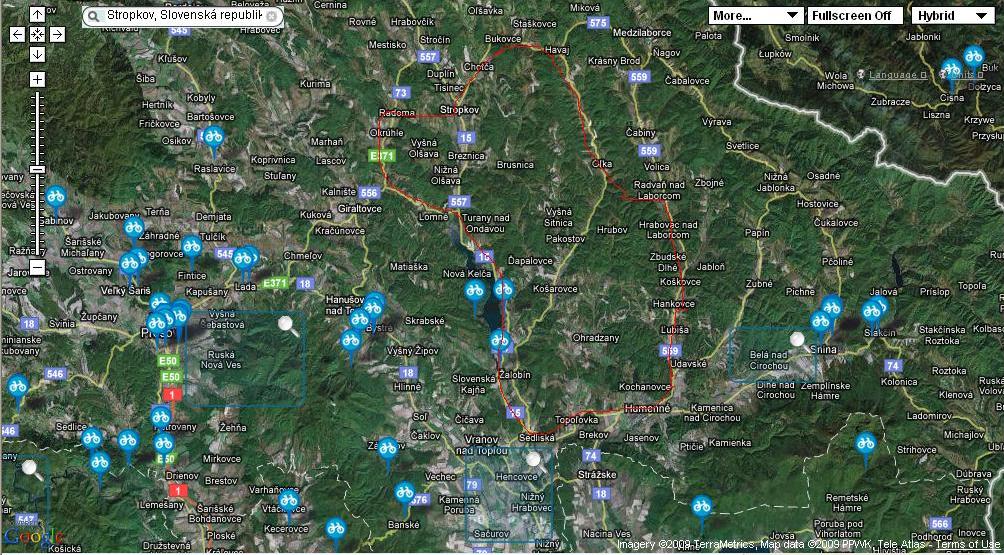This screenshot has height=555, width=1004.
Task: Zoom in with the plus button
Action: (37, 79)
